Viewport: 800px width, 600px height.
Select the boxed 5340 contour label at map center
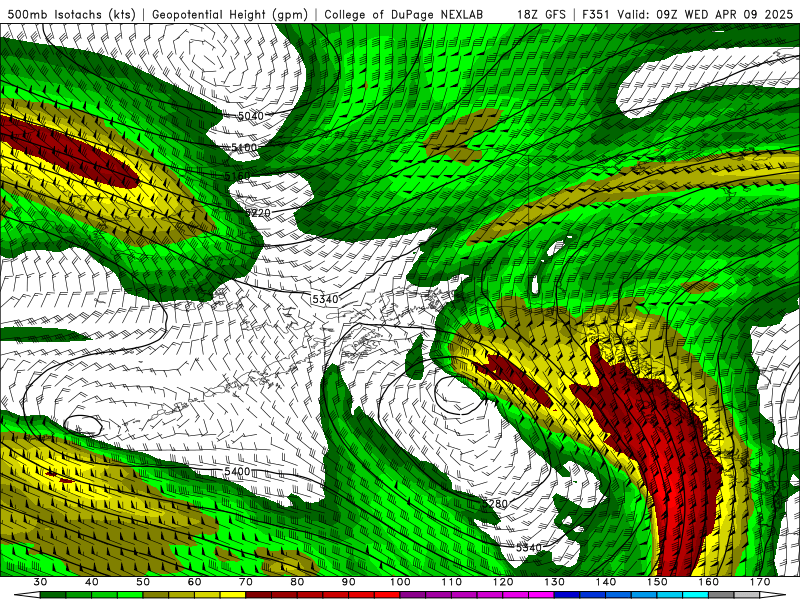(325, 299)
